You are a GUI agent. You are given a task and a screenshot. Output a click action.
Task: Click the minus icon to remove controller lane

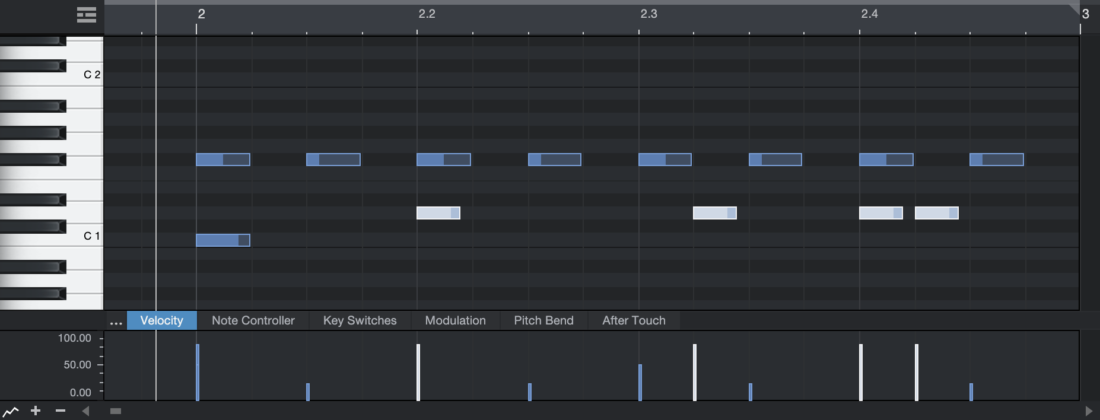pos(60,411)
